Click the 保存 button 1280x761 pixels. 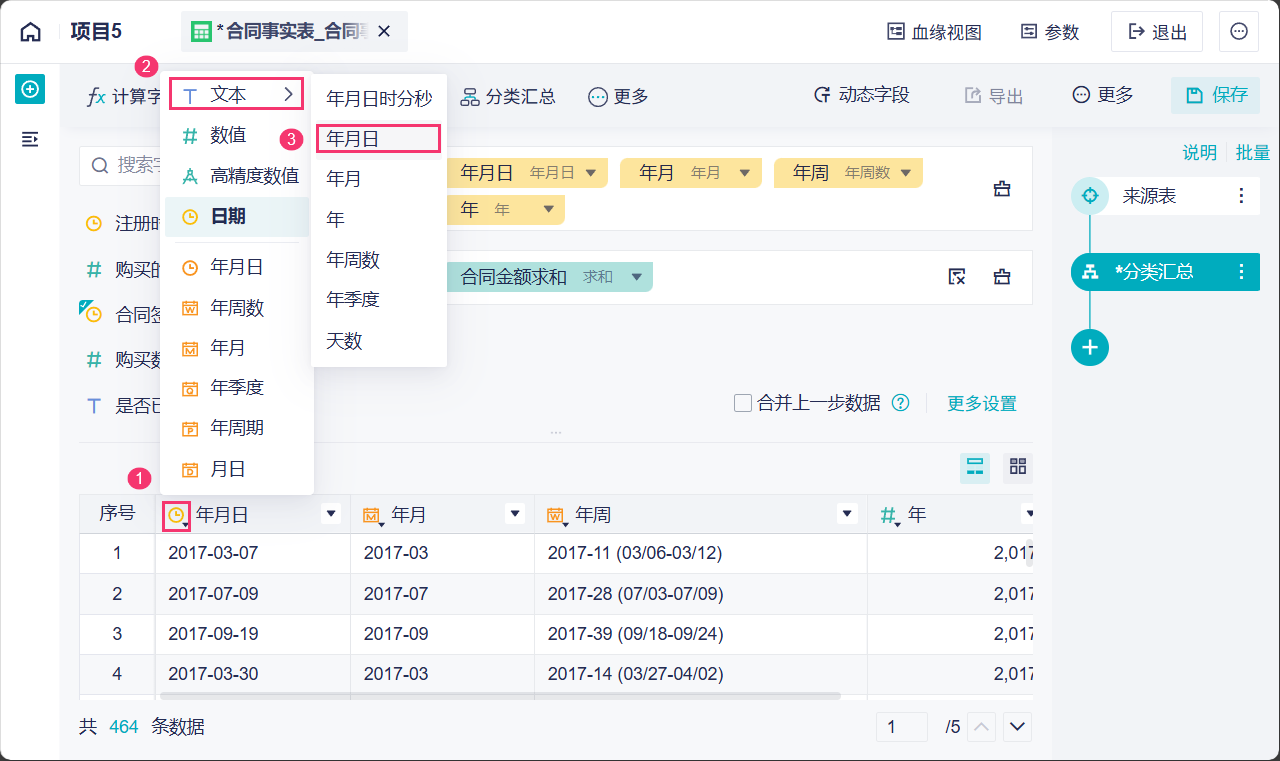tap(1216, 95)
